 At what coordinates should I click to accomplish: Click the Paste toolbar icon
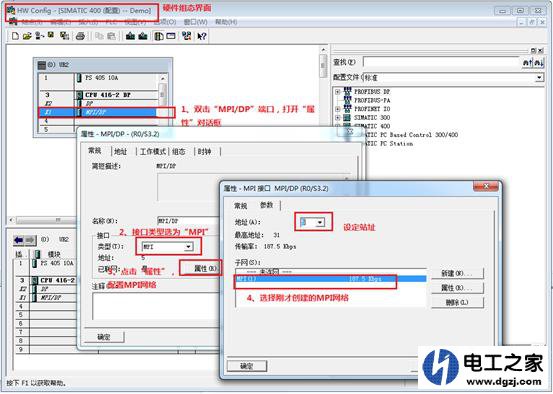pyautogui.click(x=111, y=36)
